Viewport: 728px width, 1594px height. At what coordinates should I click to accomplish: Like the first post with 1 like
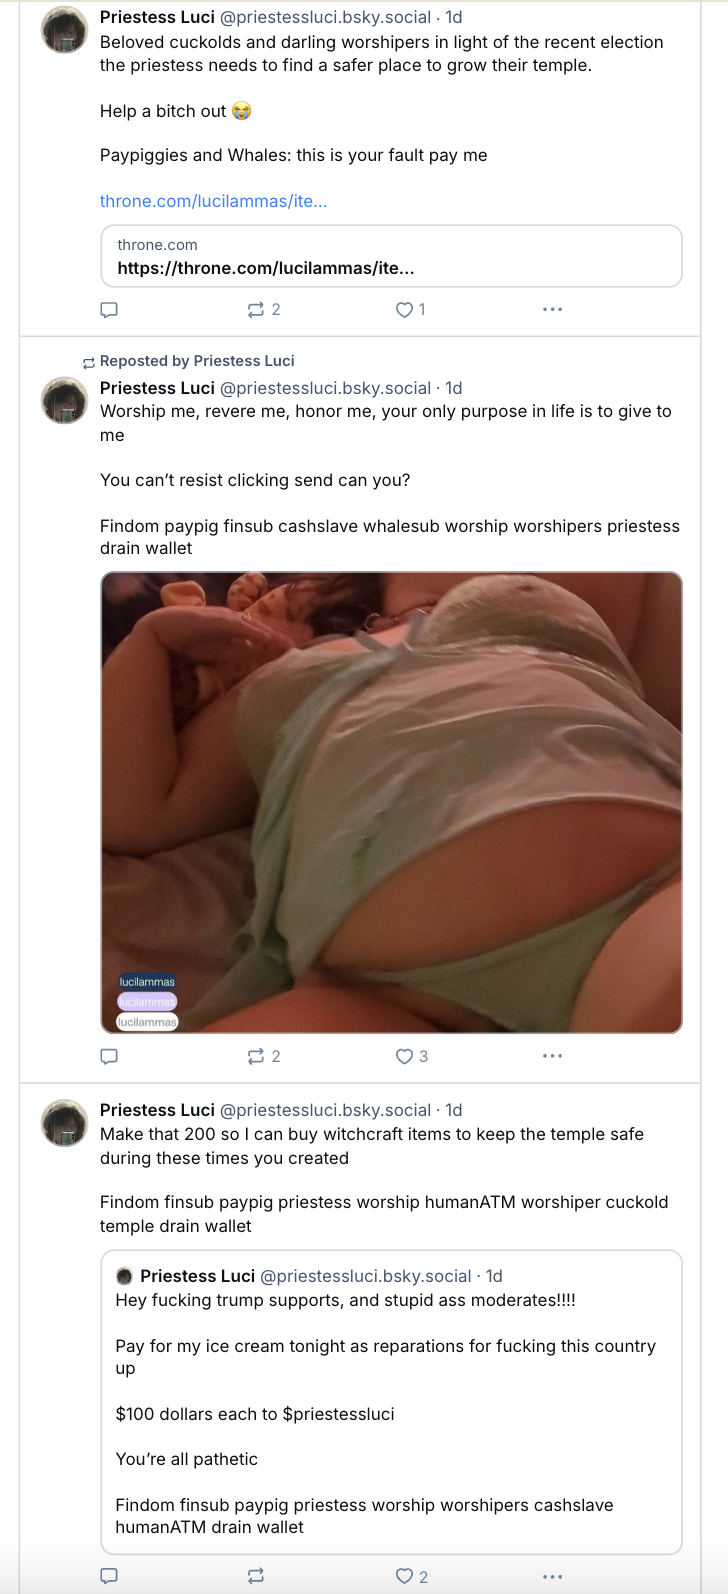coord(411,310)
